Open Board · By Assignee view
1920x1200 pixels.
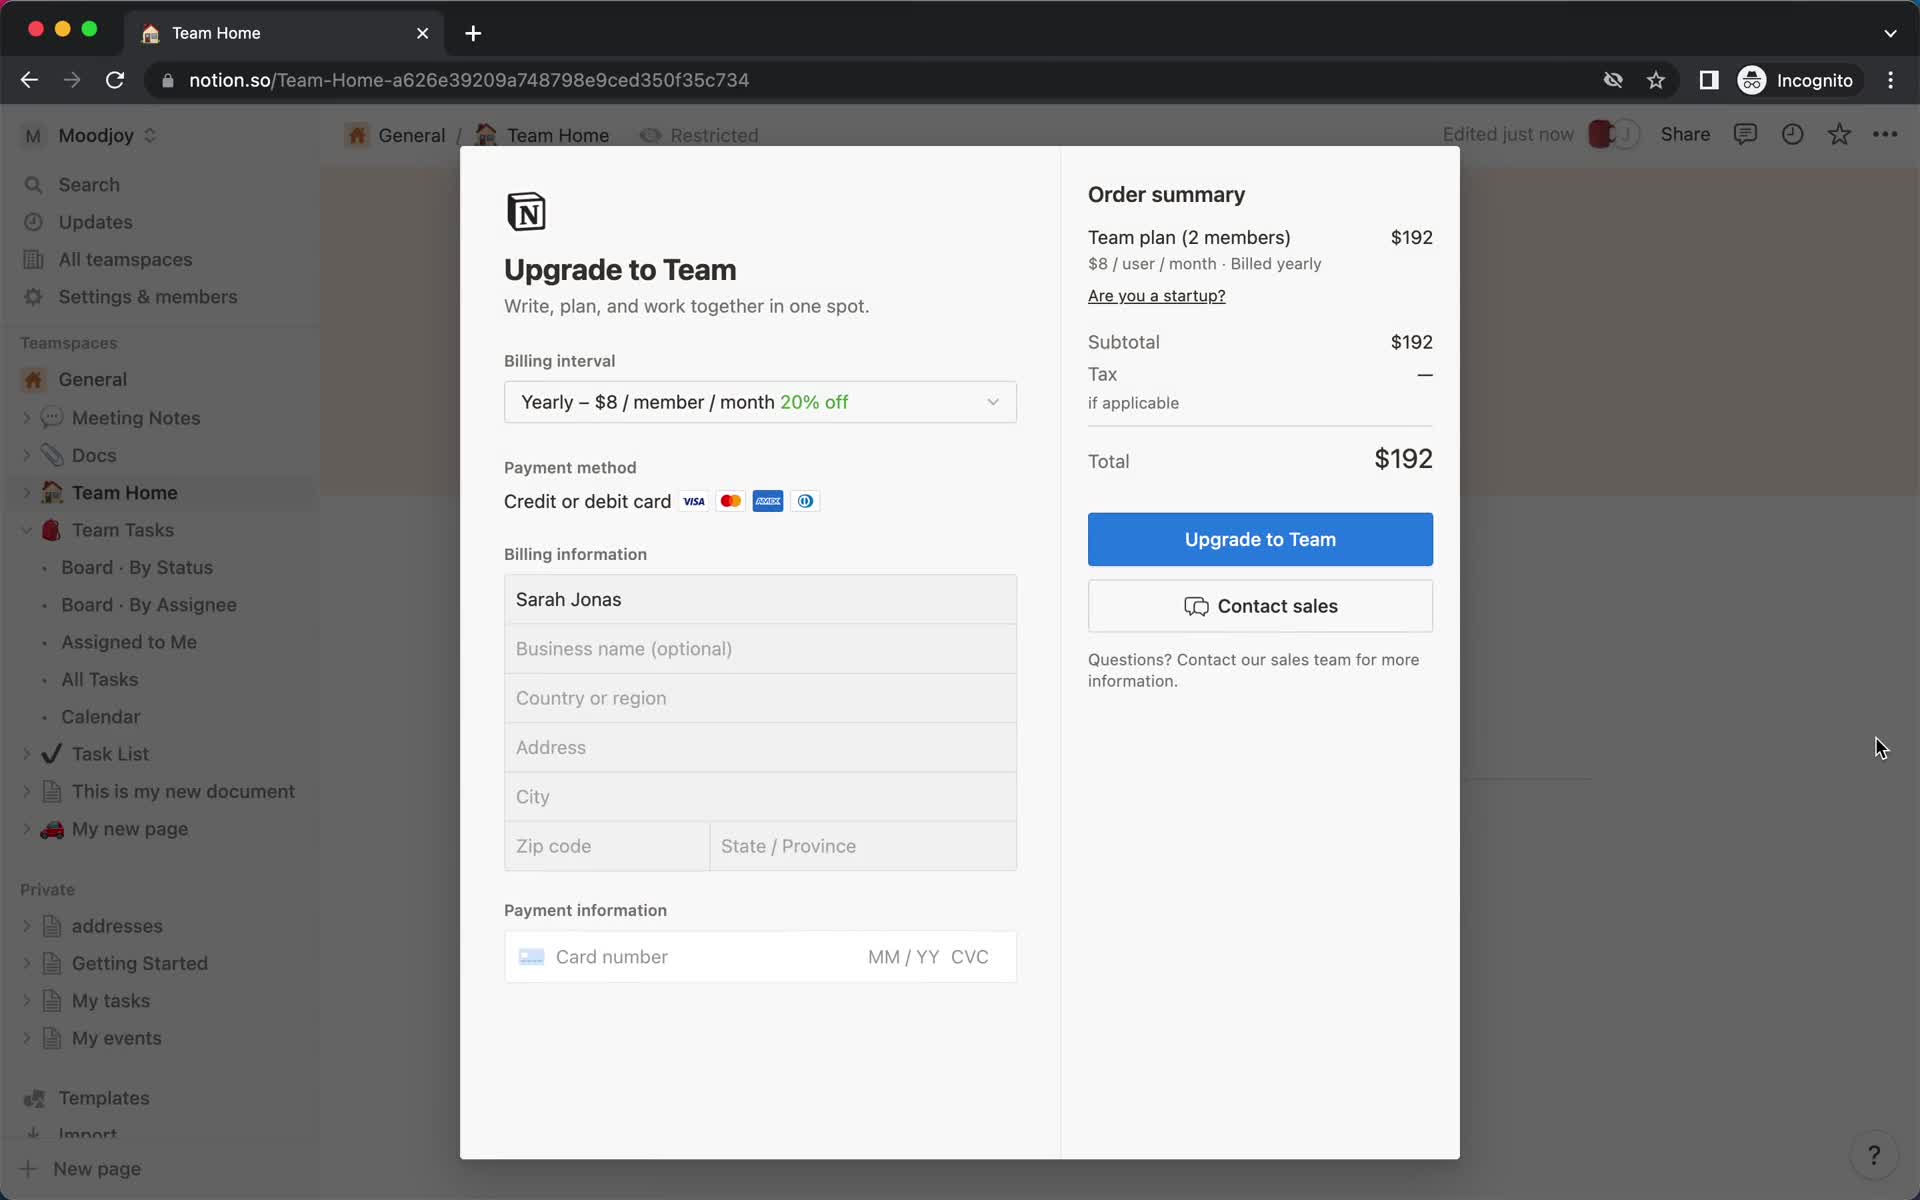pyautogui.click(x=149, y=605)
